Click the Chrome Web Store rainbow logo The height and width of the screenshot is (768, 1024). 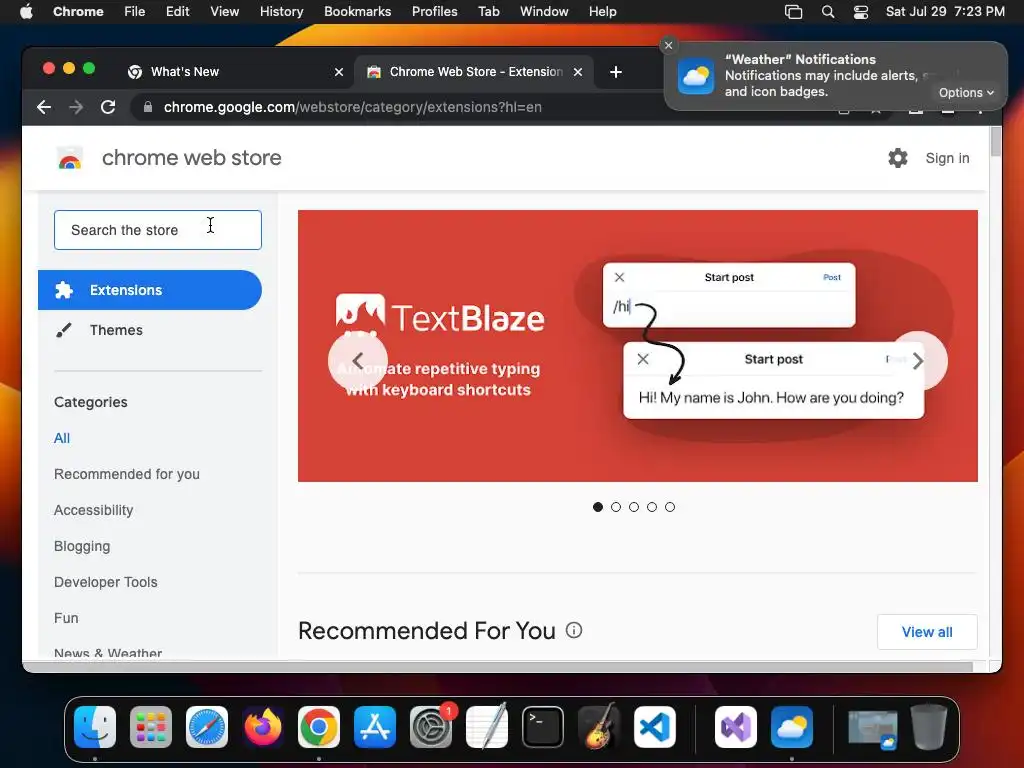[x=70, y=158]
